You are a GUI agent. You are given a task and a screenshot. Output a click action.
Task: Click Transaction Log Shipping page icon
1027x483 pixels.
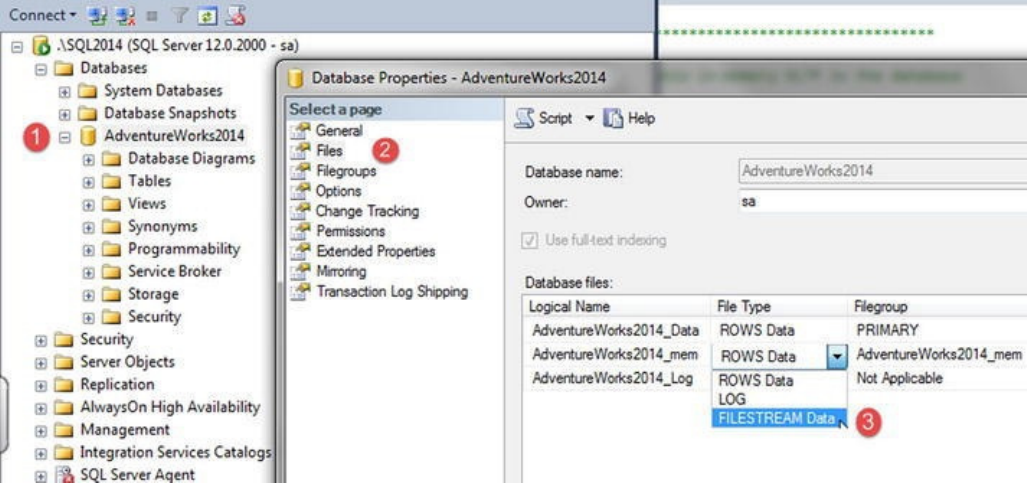(301, 292)
